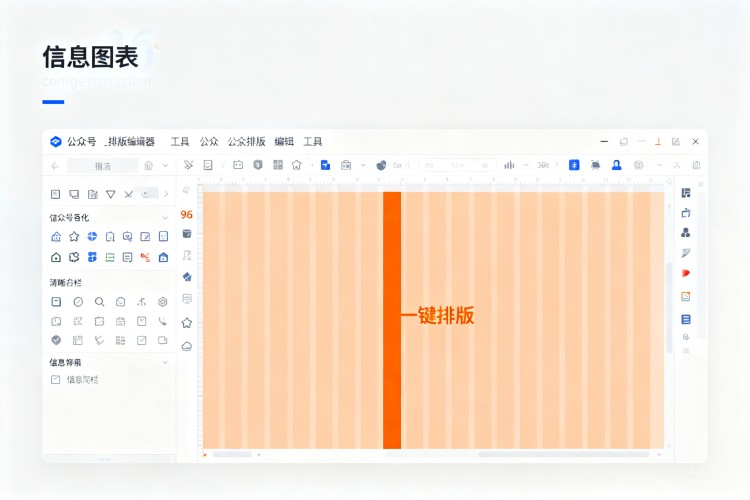
Task: Select the crossed tools icon in the top toolbar
Action: tap(188, 165)
